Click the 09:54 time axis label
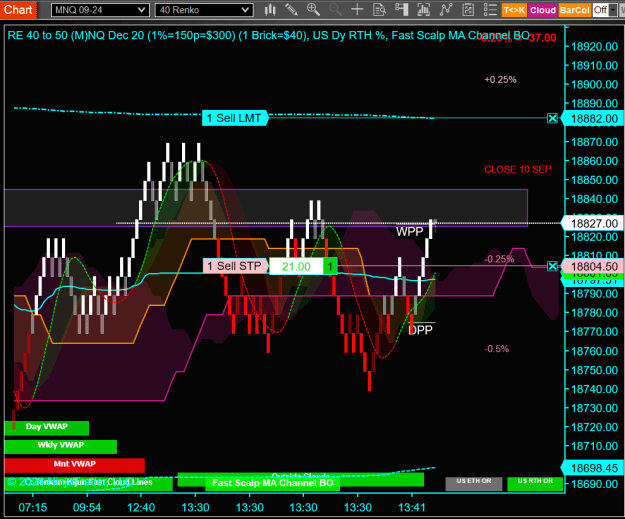 tap(87, 507)
